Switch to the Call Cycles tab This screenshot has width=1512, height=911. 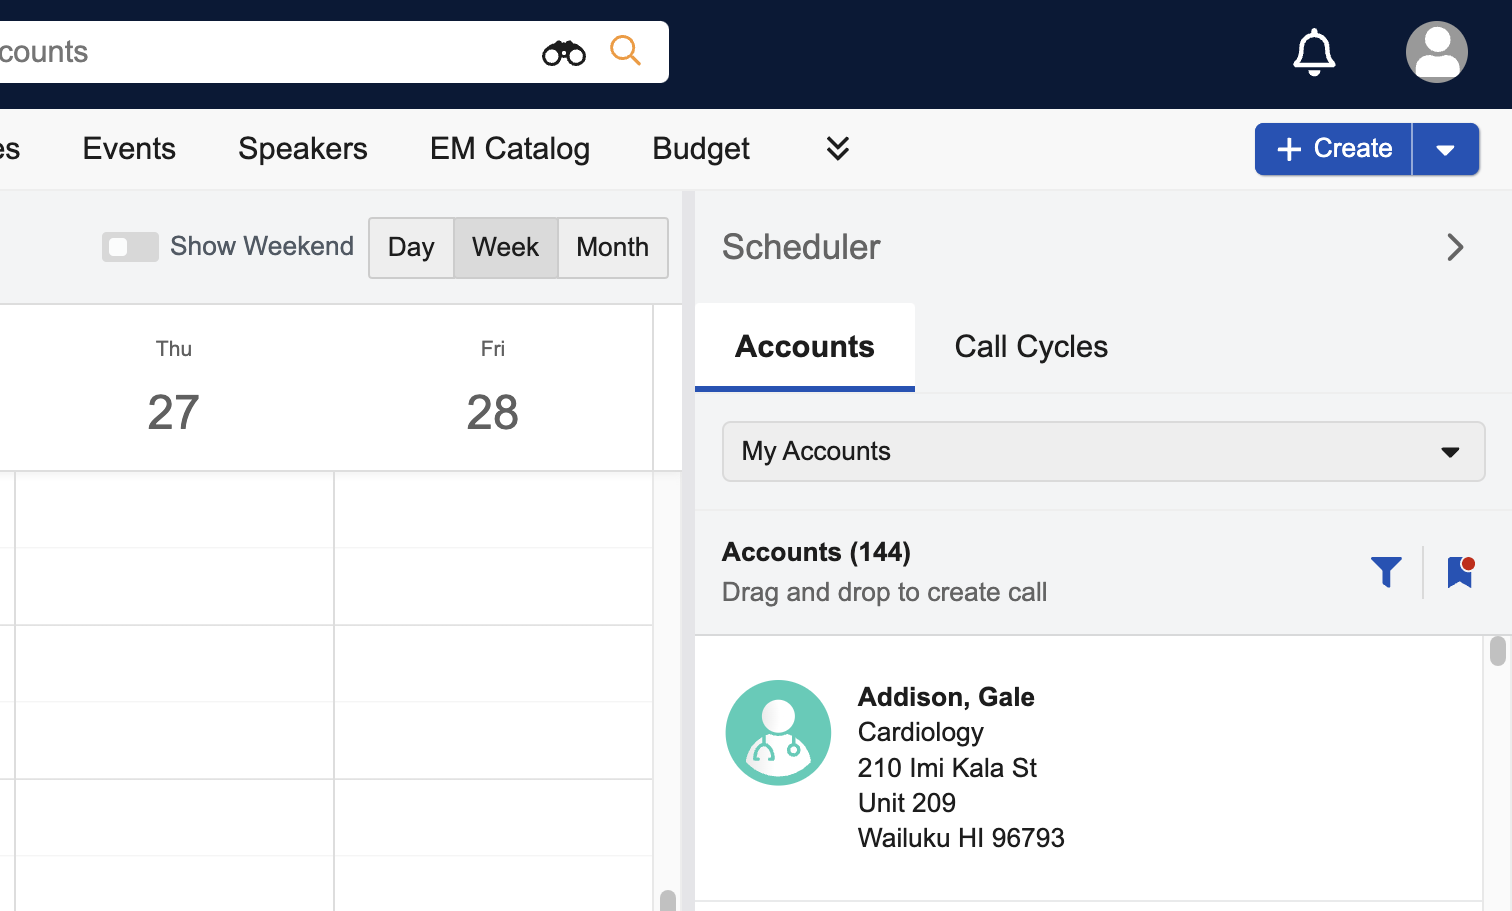(x=1031, y=347)
